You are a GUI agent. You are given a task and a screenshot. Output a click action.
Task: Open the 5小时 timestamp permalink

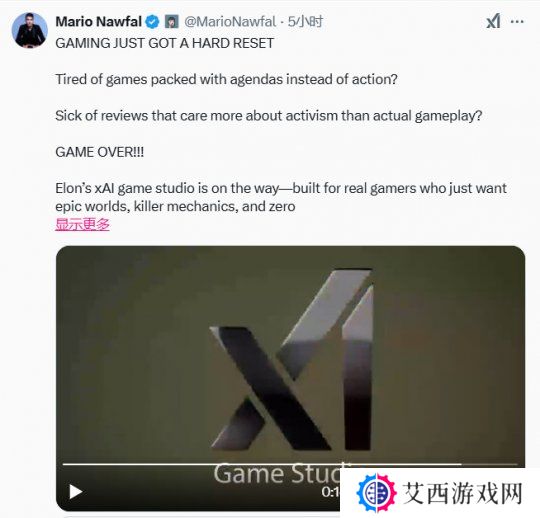coord(305,22)
